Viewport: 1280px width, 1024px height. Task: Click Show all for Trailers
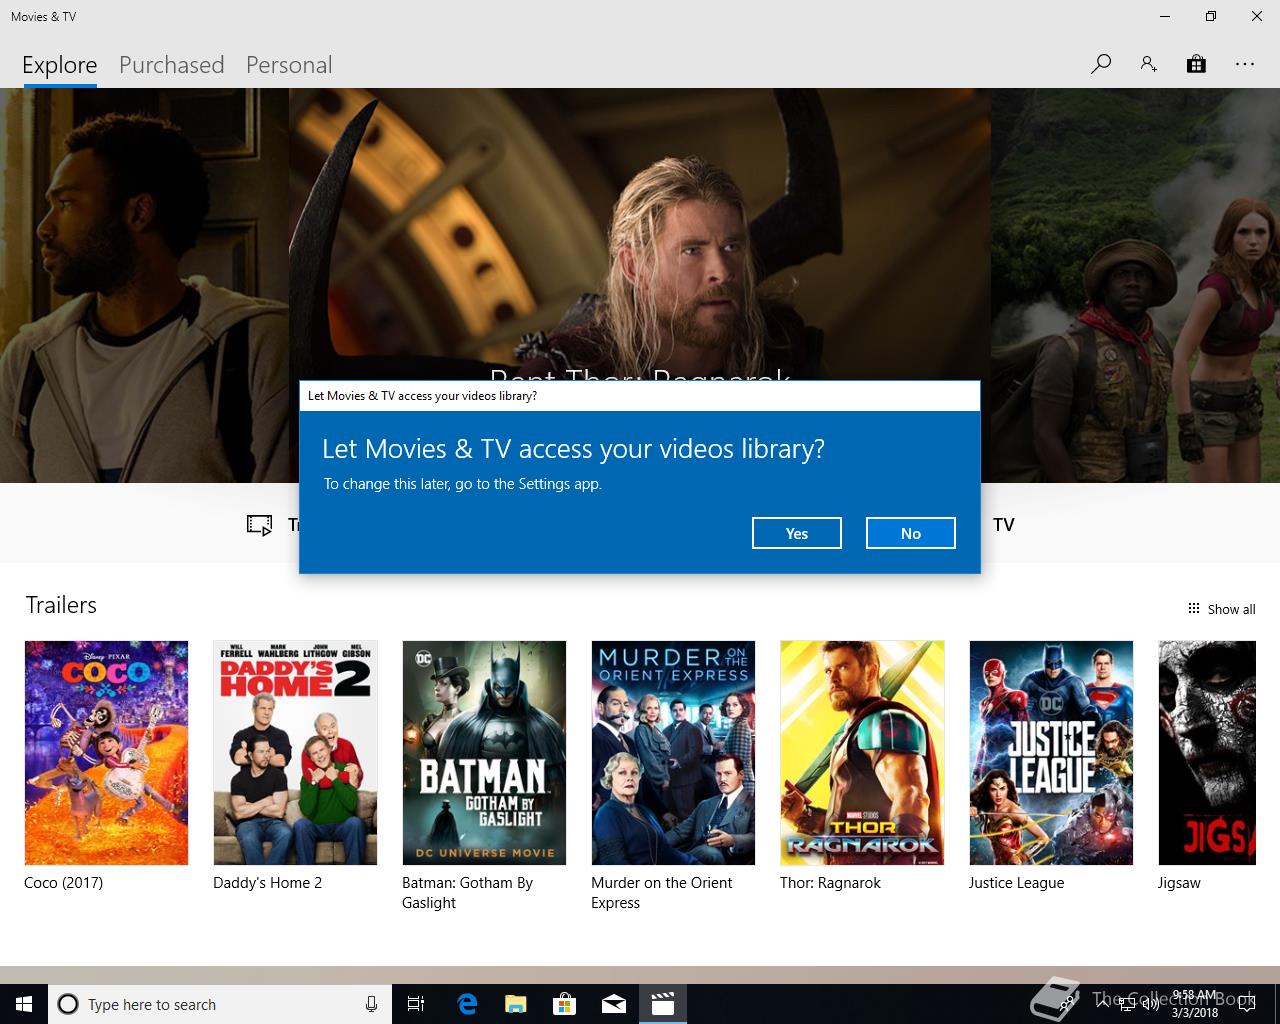pyautogui.click(x=1221, y=609)
